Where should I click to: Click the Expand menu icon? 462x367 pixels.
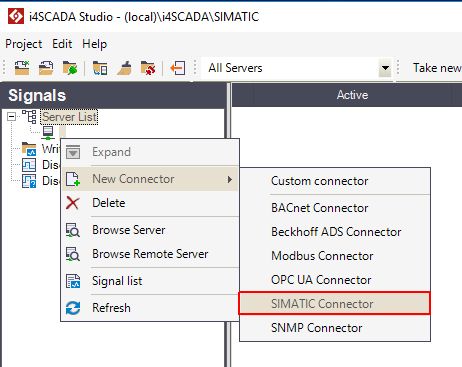(73, 152)
